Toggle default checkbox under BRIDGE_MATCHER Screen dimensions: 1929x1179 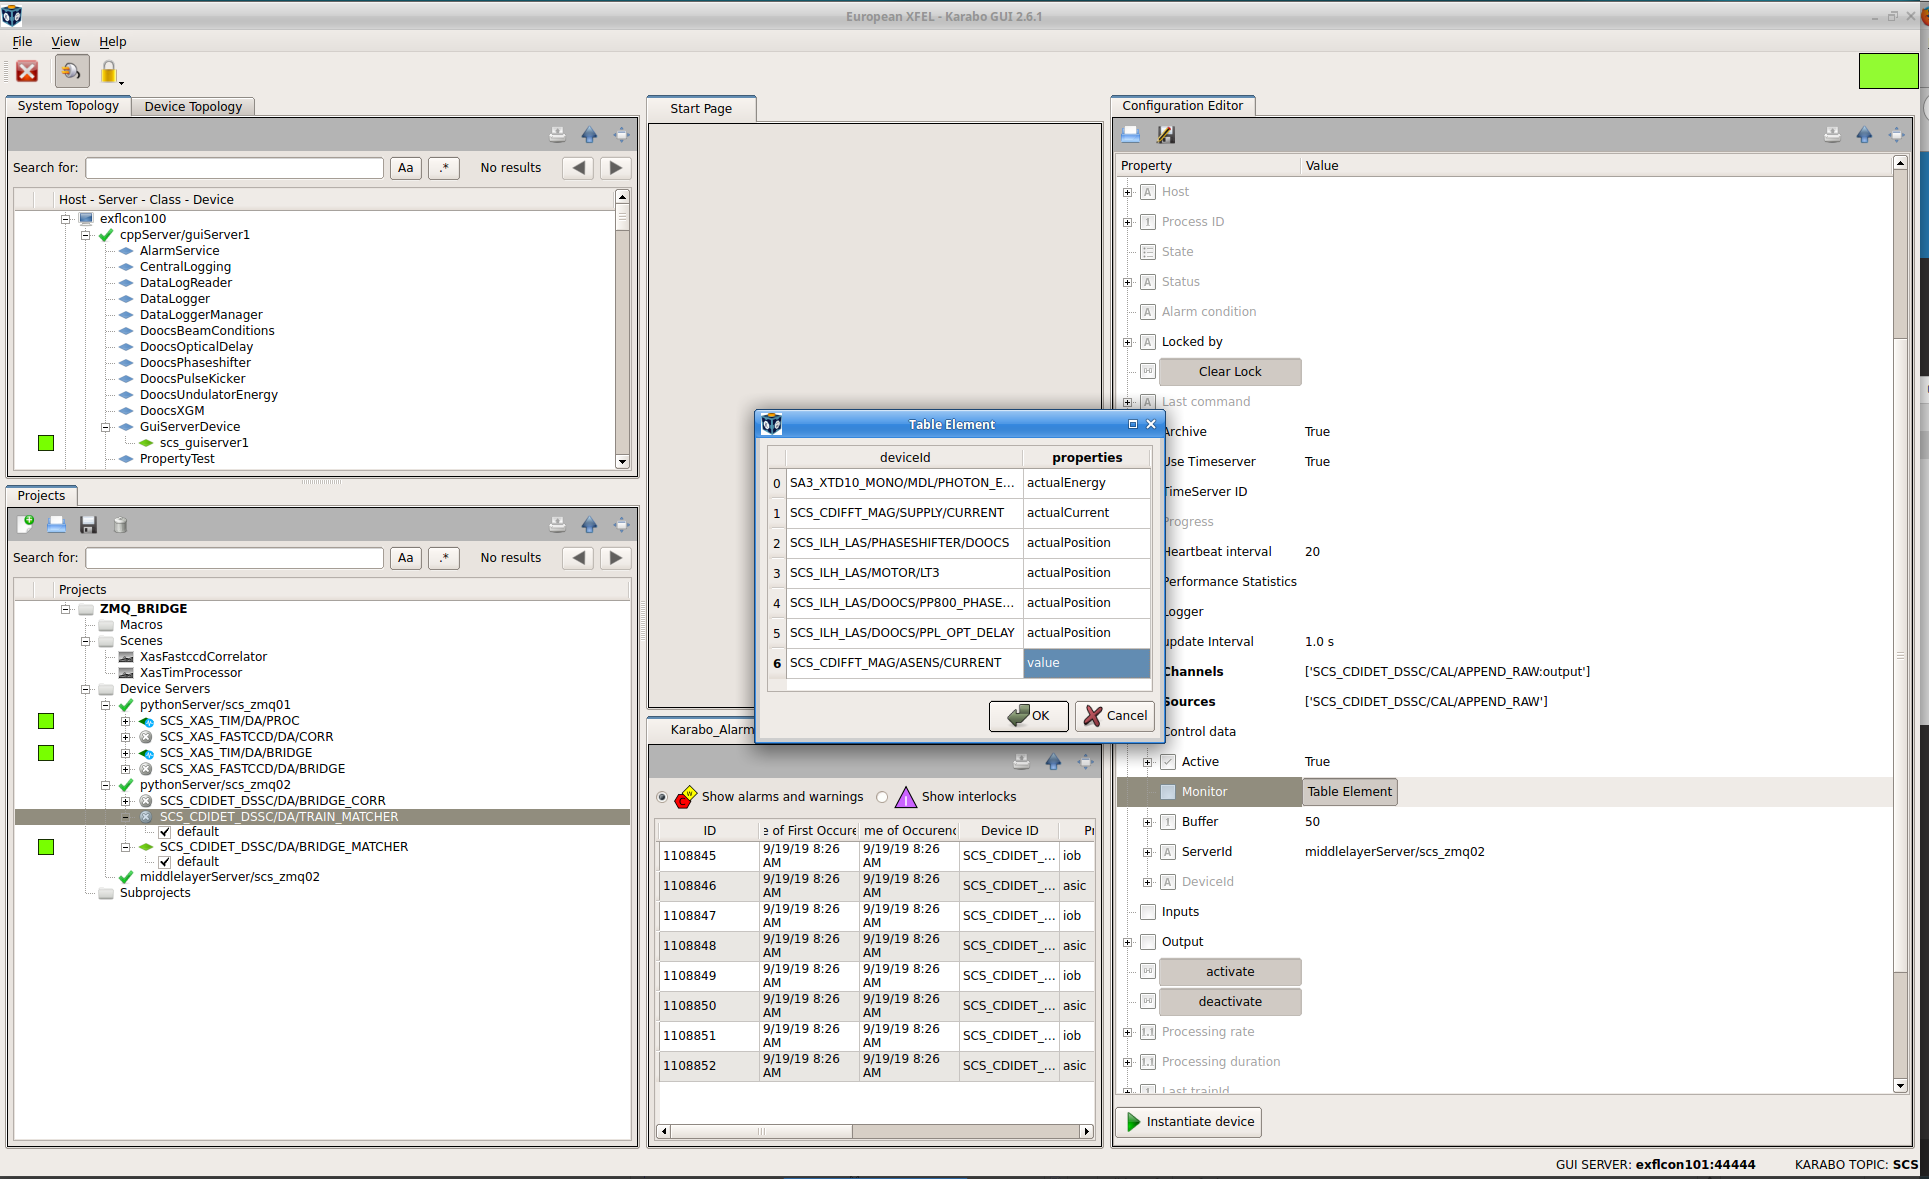click(165, 862)
